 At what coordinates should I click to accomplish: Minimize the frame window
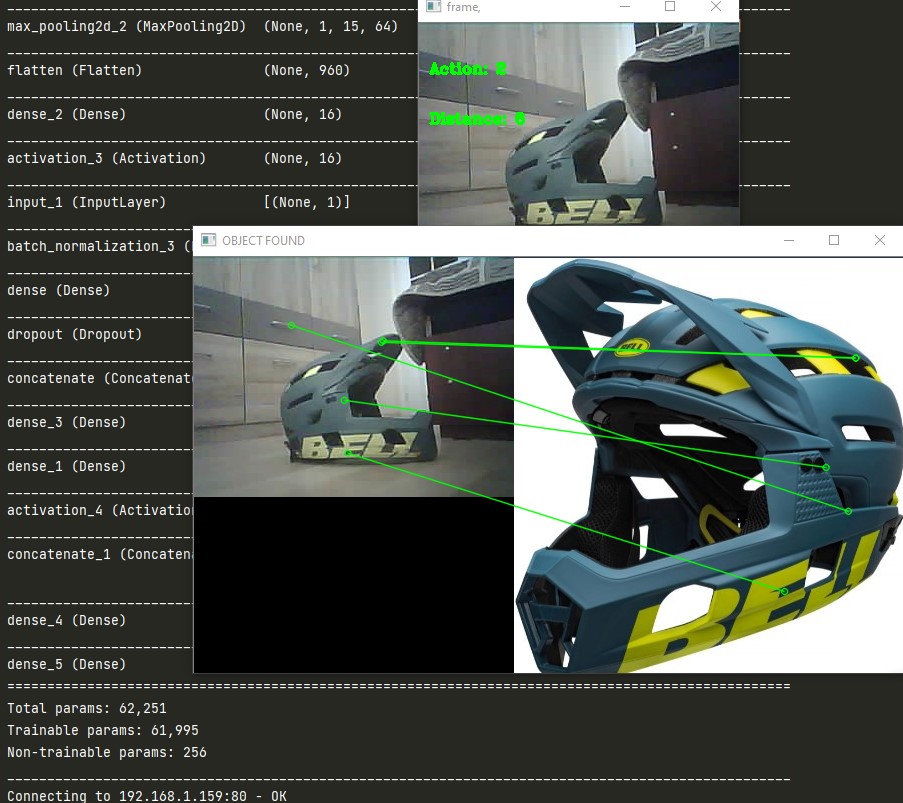coord(627,8)
